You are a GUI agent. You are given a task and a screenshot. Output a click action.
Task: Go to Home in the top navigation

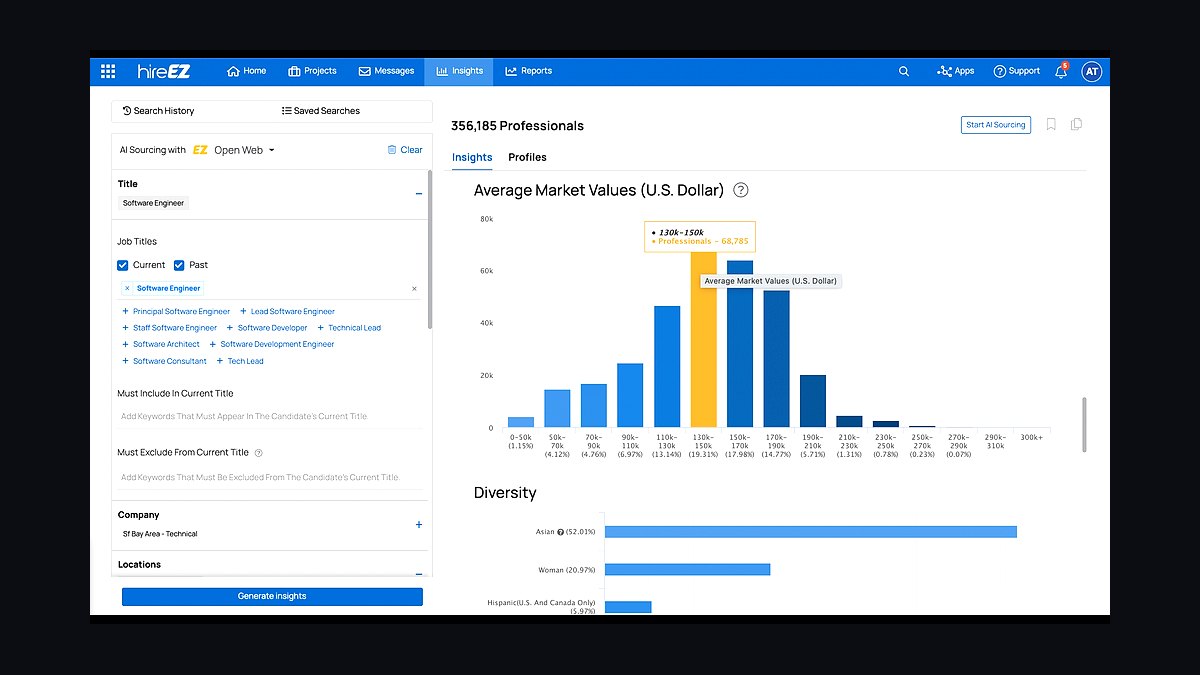pos(247,71)
